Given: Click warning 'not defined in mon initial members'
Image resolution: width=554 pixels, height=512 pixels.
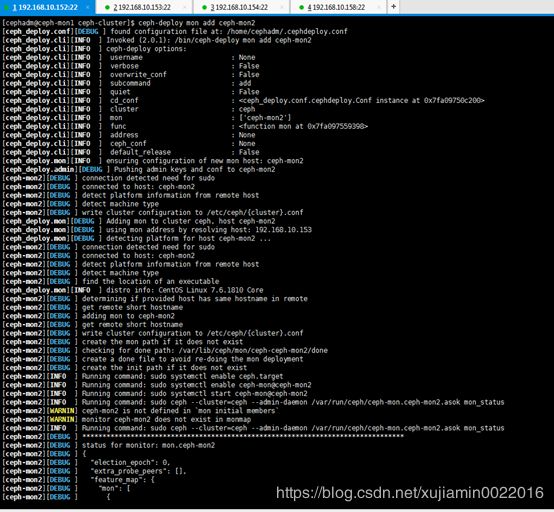Looking at the screenshot, I should click(141, 411).
